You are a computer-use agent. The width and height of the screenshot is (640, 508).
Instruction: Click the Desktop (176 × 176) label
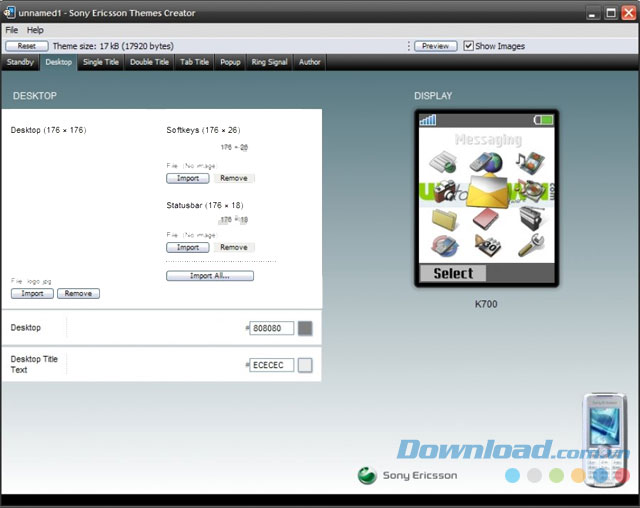(48, 130)
